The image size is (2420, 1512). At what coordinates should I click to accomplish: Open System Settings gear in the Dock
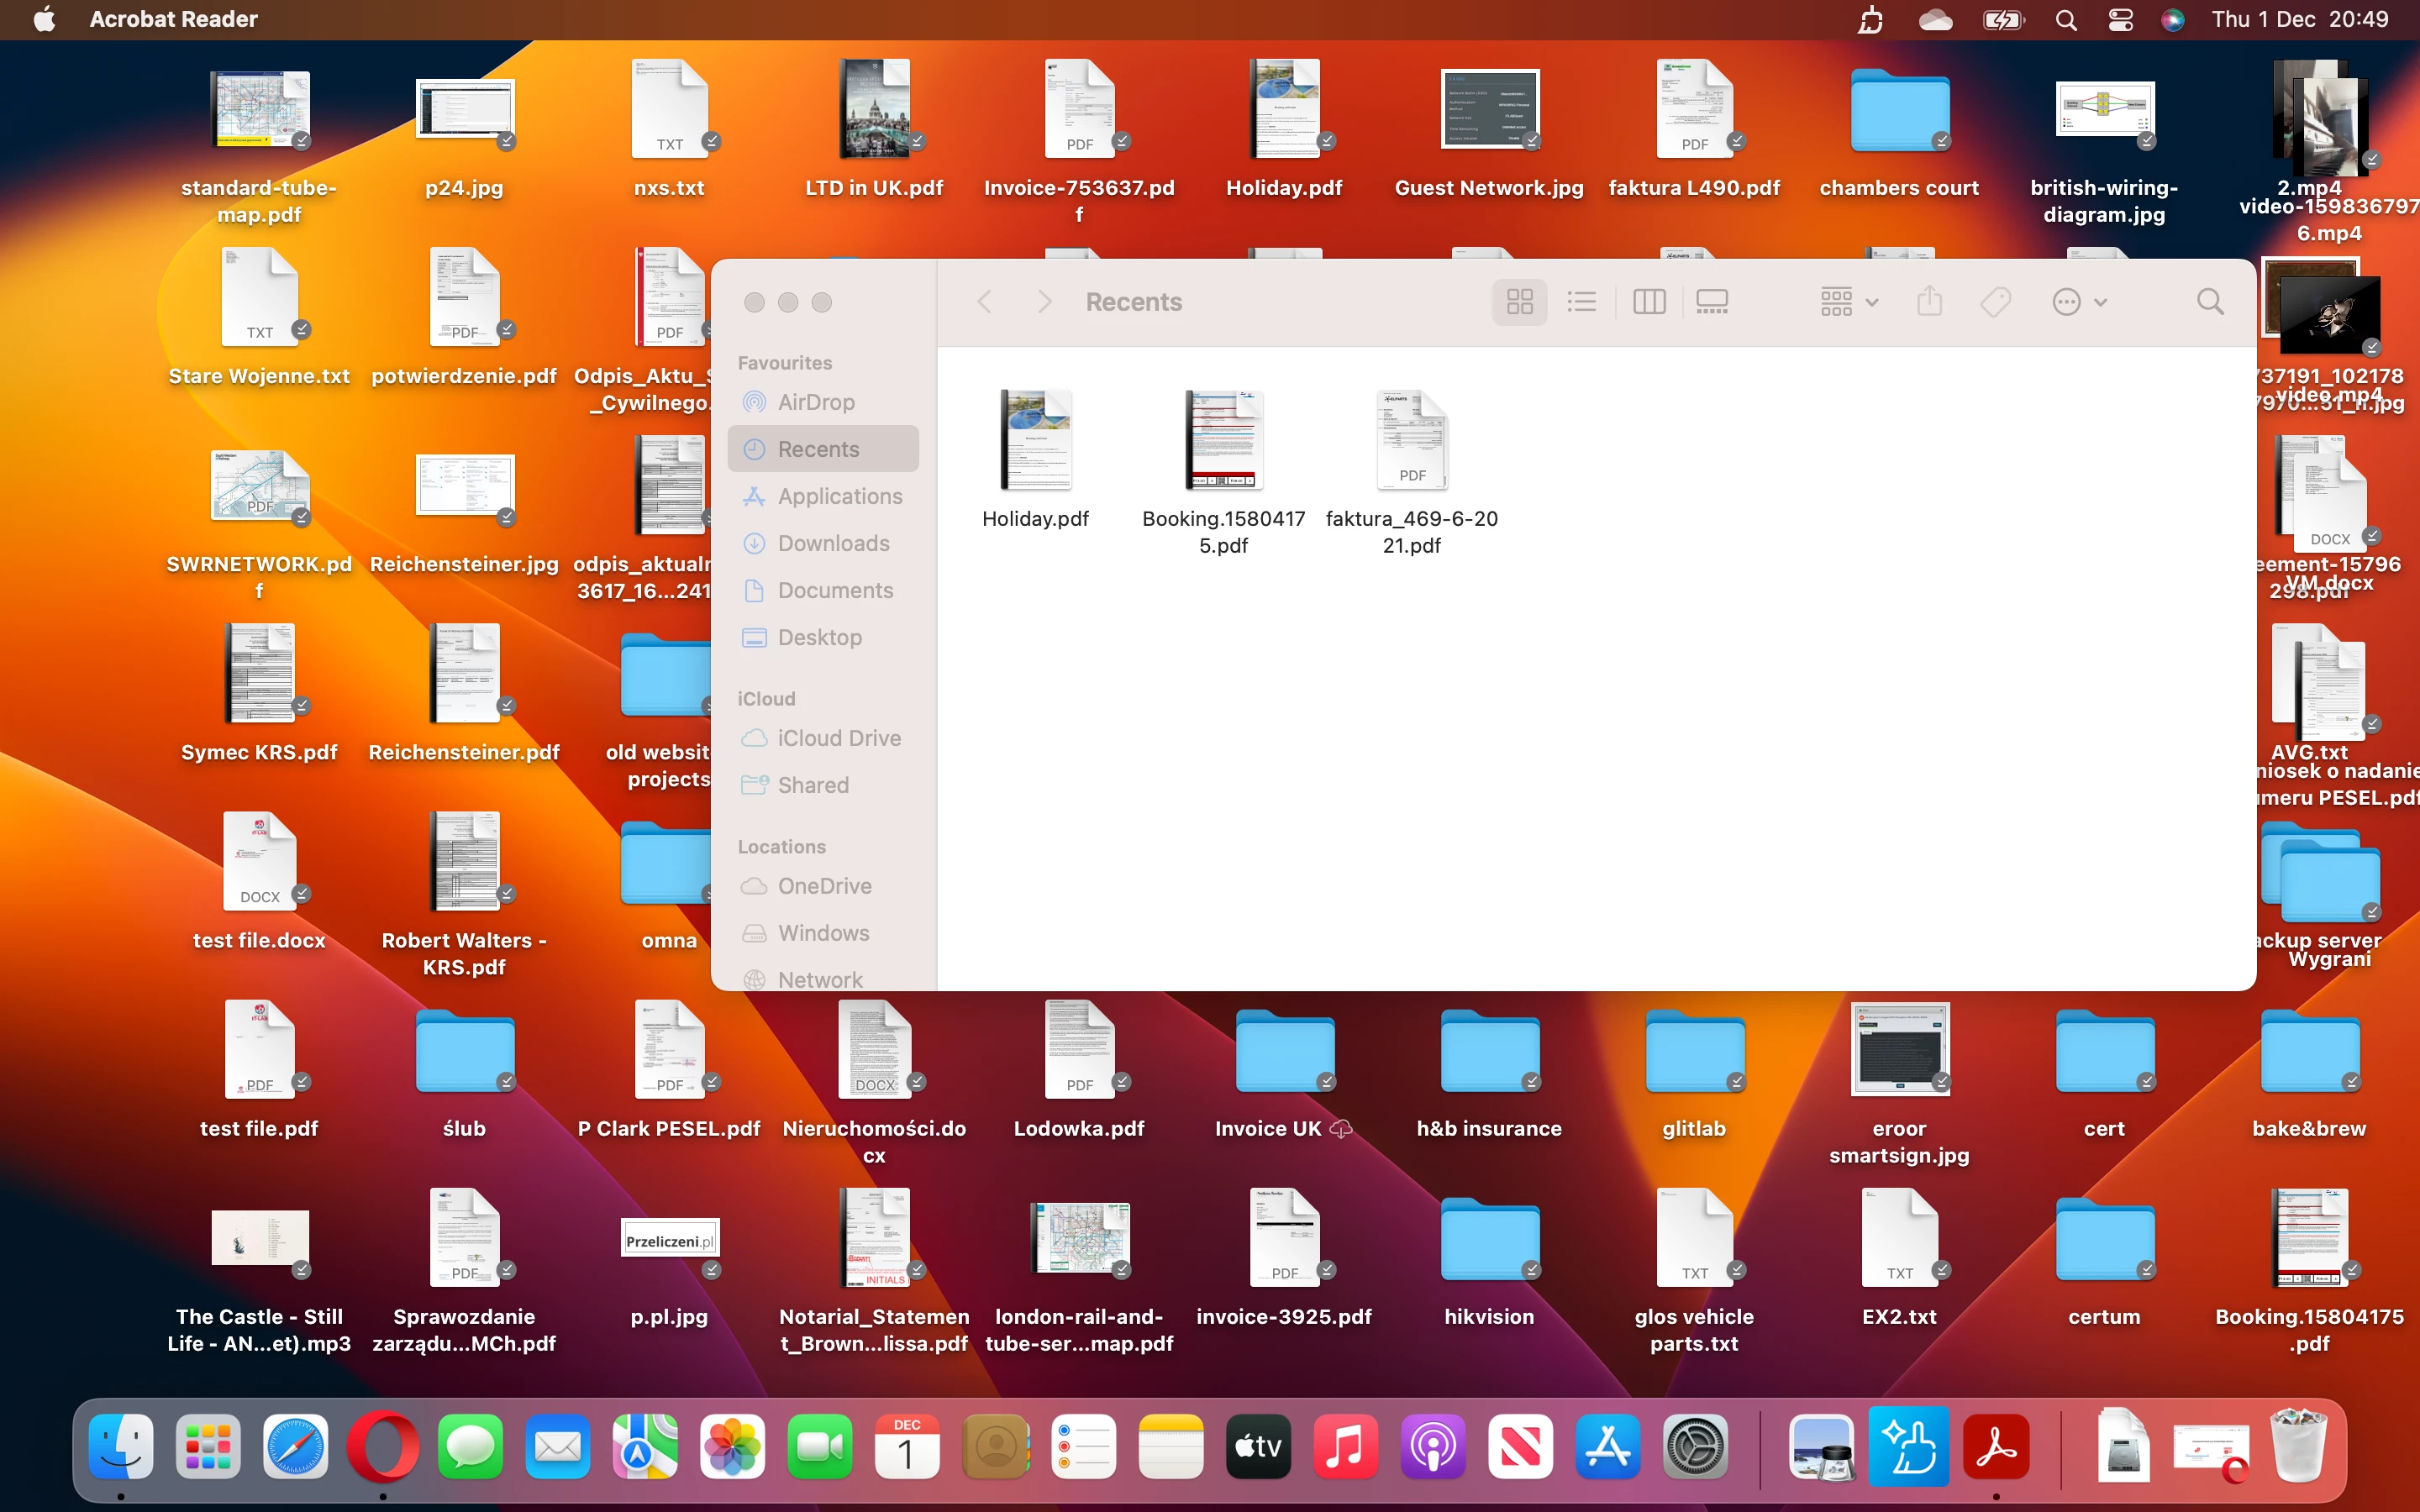click(1695, 1447)
